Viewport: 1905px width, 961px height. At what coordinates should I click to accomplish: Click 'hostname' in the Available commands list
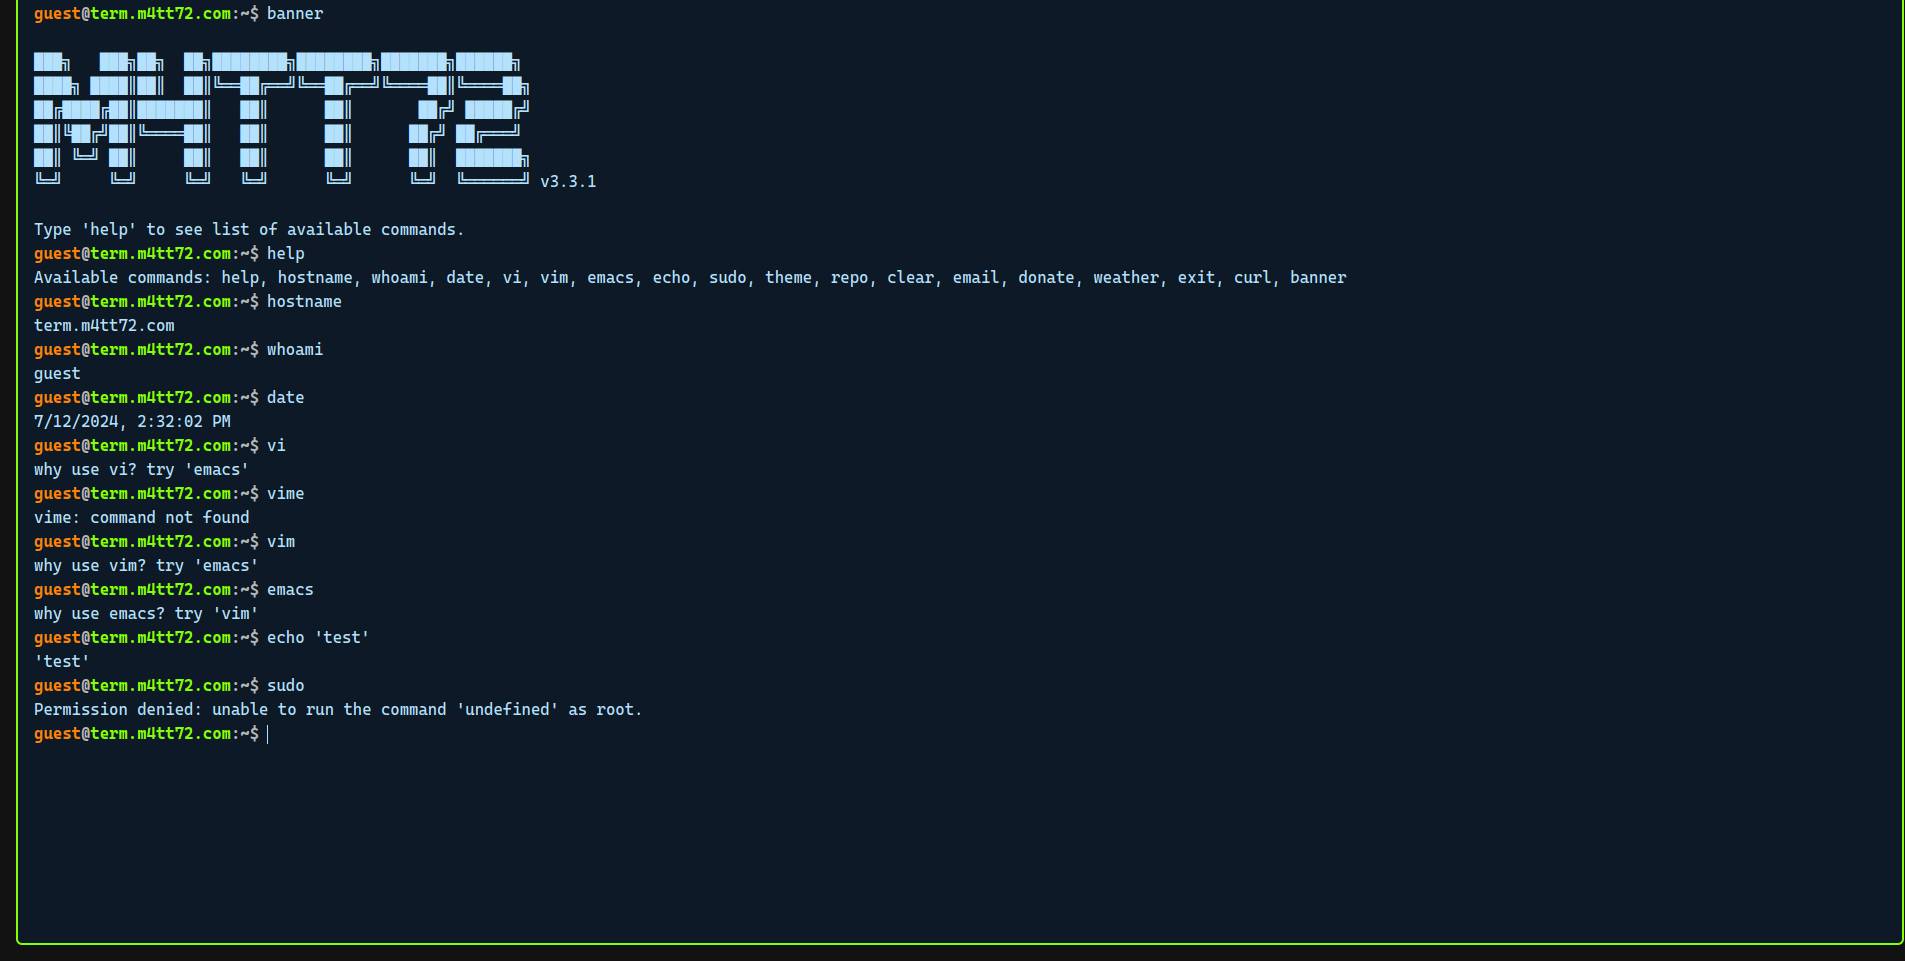(315, 278)
